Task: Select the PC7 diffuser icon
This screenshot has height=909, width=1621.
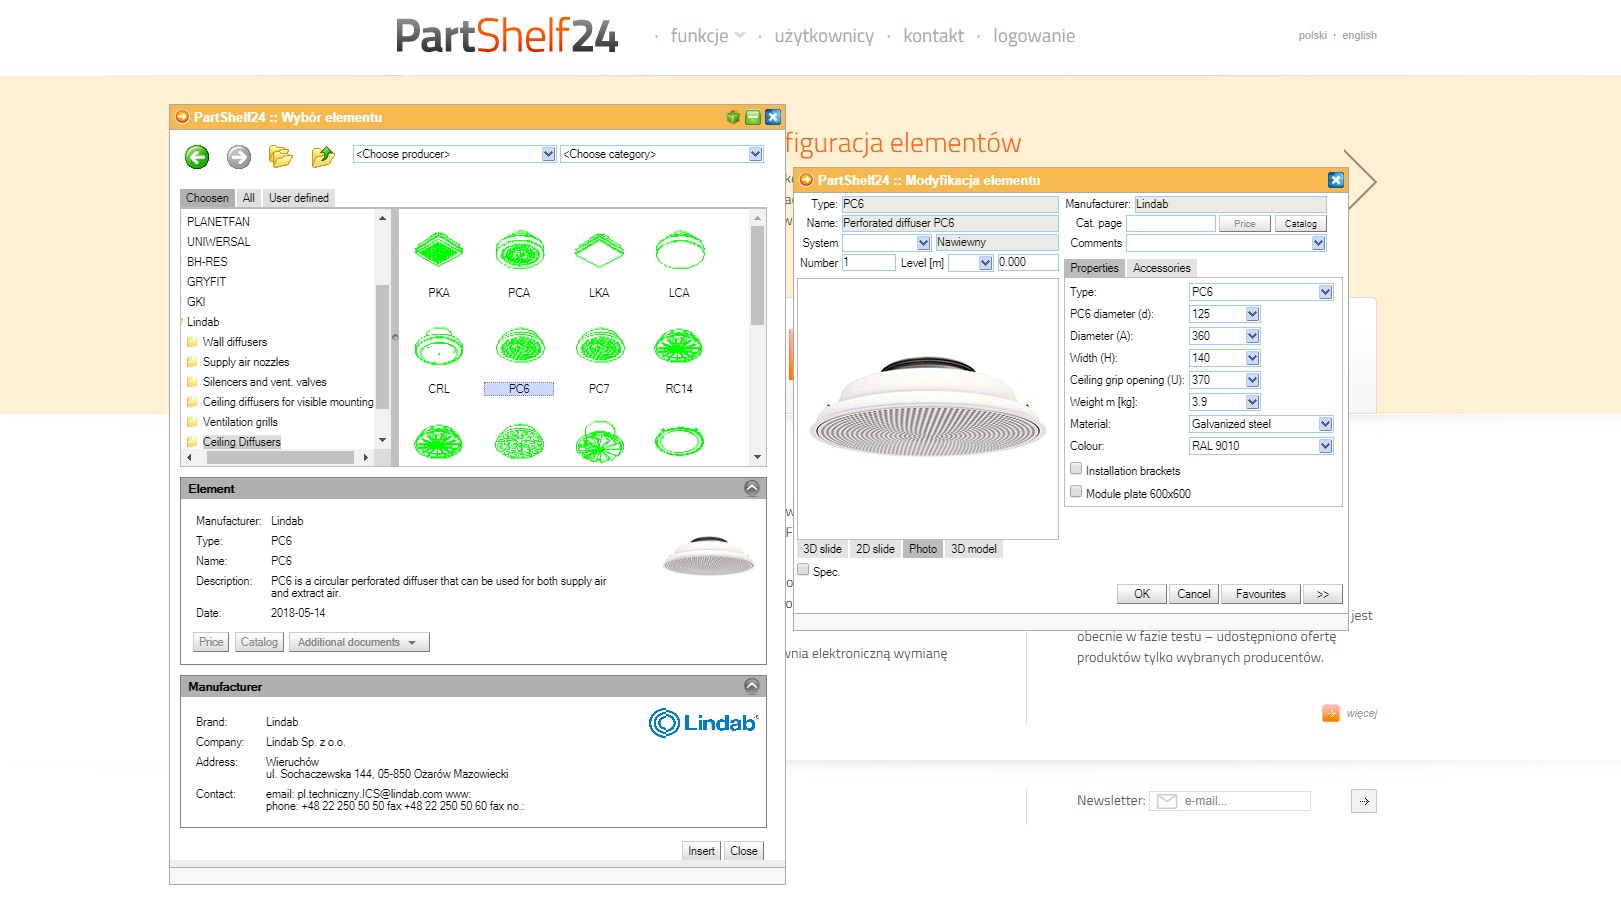Action: [599, 346]
